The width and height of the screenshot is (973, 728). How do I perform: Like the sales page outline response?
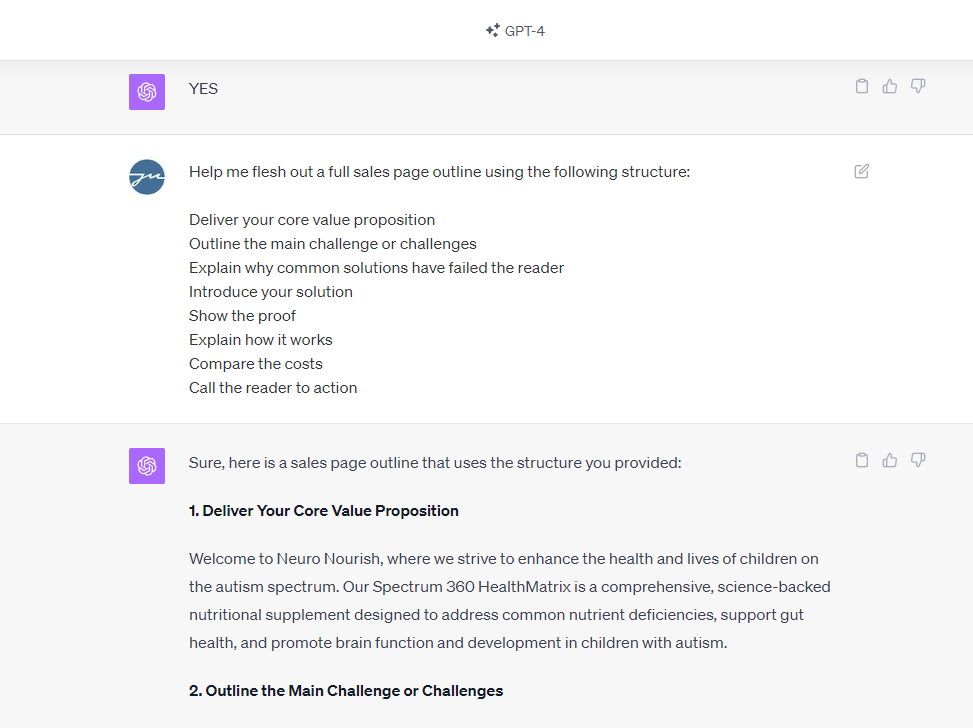tap(890, 460)
